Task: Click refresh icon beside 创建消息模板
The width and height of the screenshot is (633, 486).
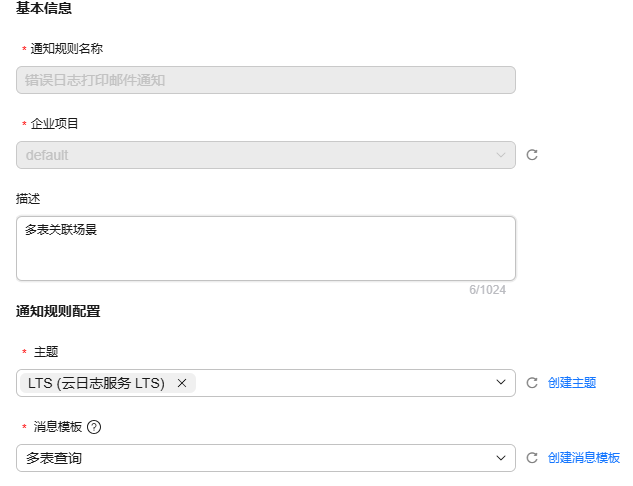Action: pyautogui.click(x=532, y=458)
